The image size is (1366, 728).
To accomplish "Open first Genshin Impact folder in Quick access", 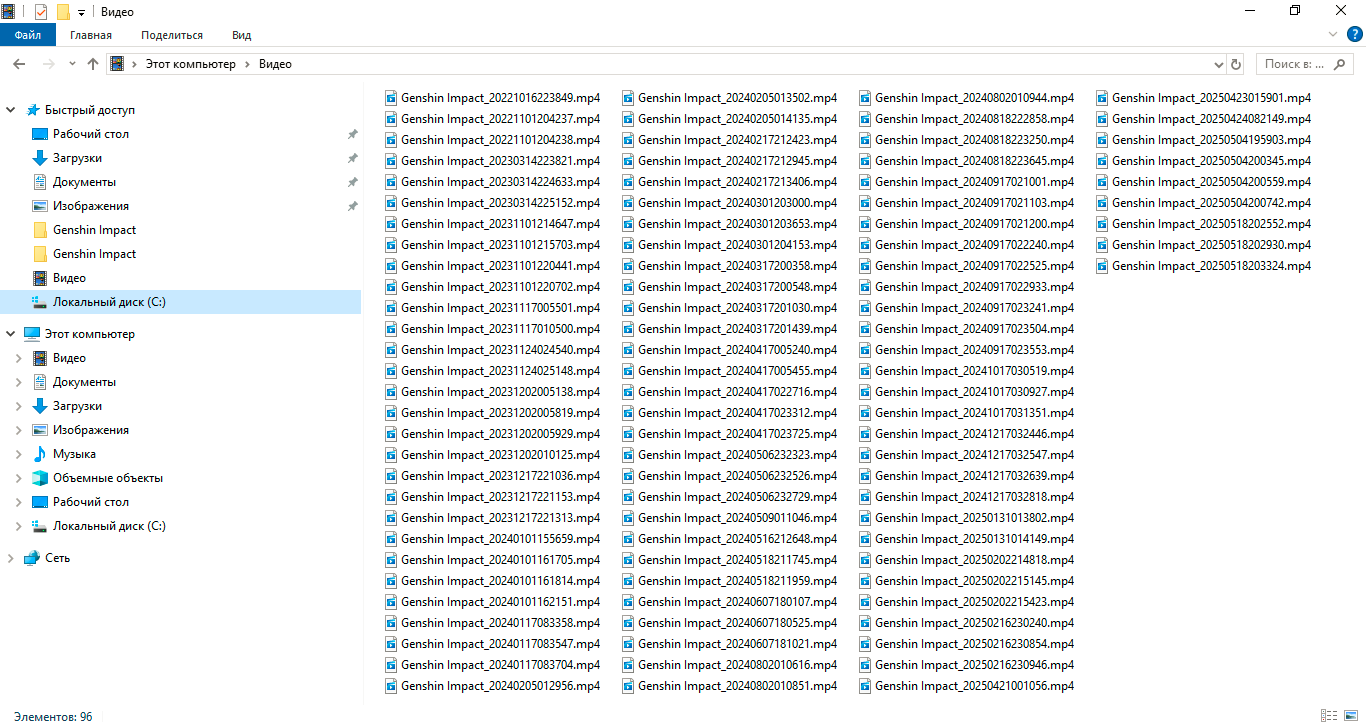I will pyautogui.click(x=94, y=230).
